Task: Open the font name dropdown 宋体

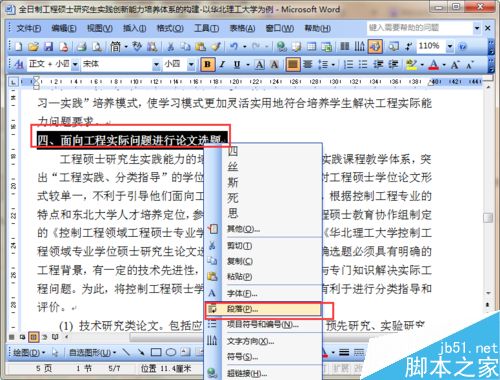Action: click(x=156, y=64)
